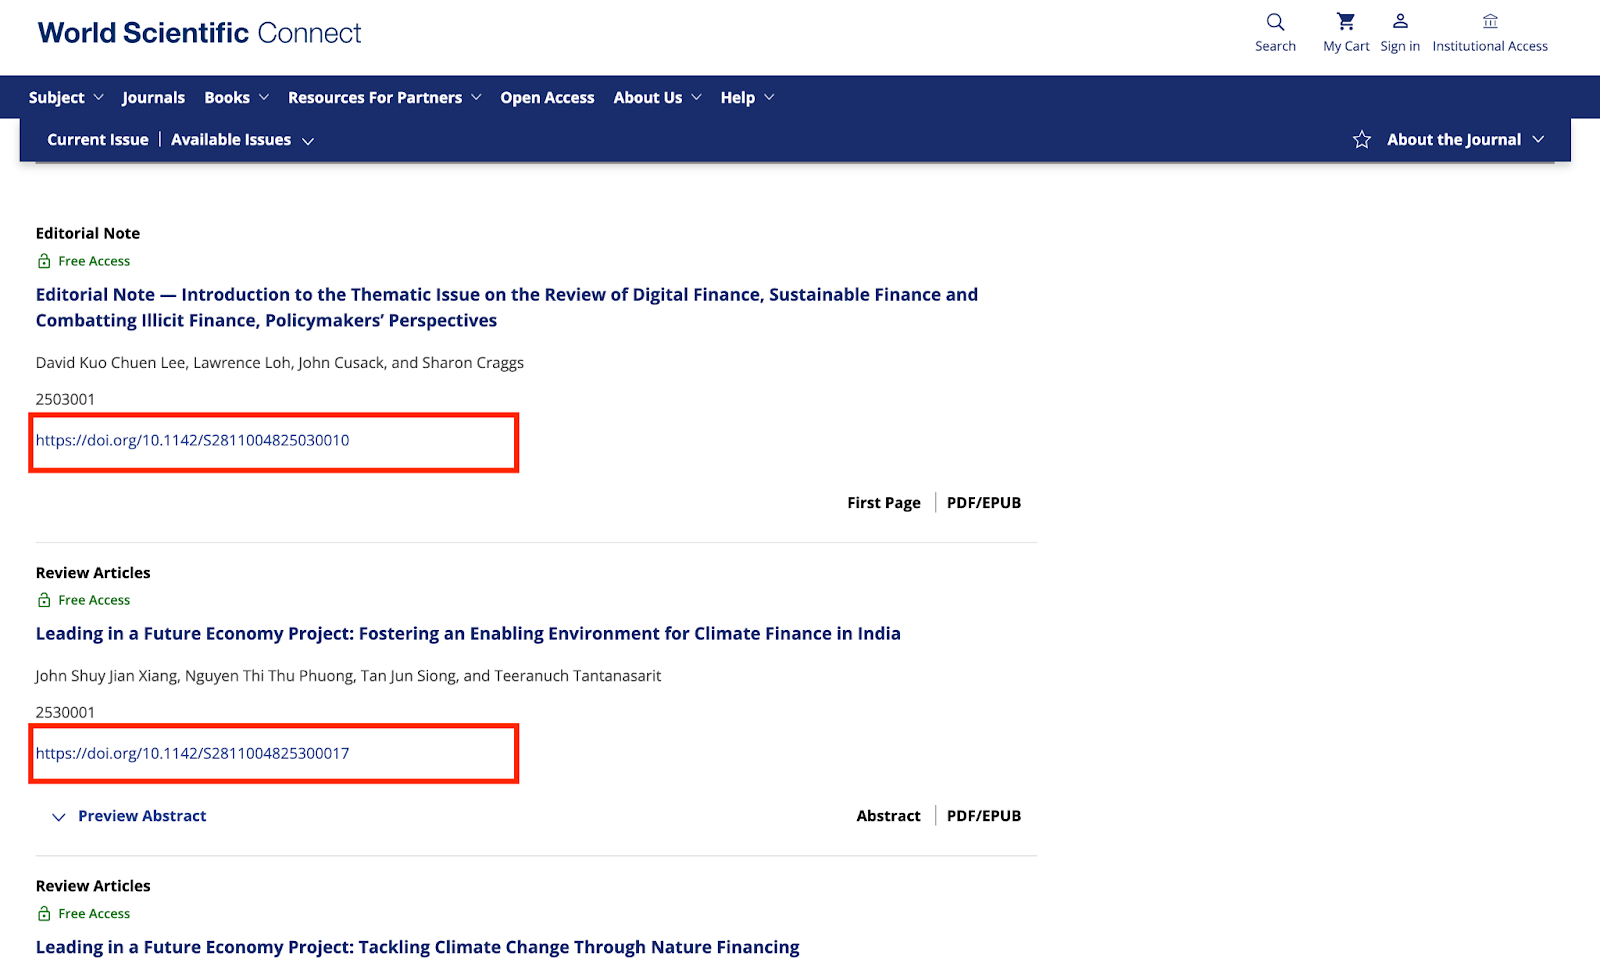The image size is (1600, 980).
Task: Open Institutional Access building icon
Action: [1490, 22]
